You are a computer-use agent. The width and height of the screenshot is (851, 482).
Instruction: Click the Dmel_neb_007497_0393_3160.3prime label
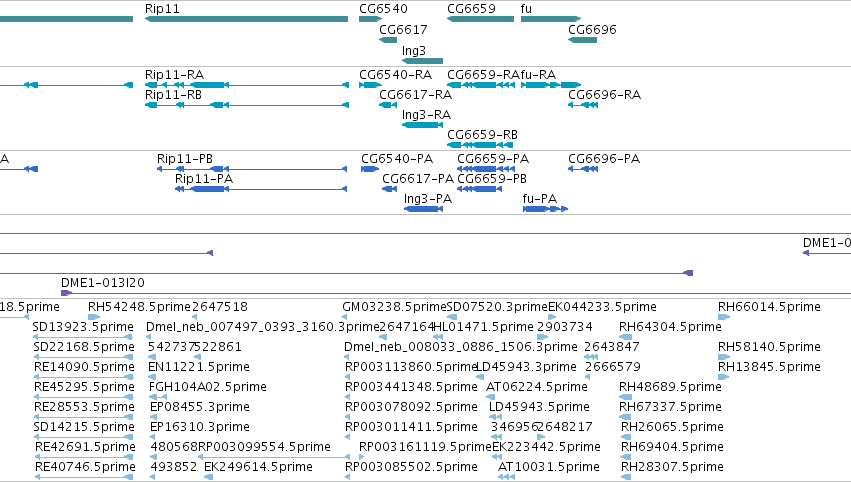point(263,327)
